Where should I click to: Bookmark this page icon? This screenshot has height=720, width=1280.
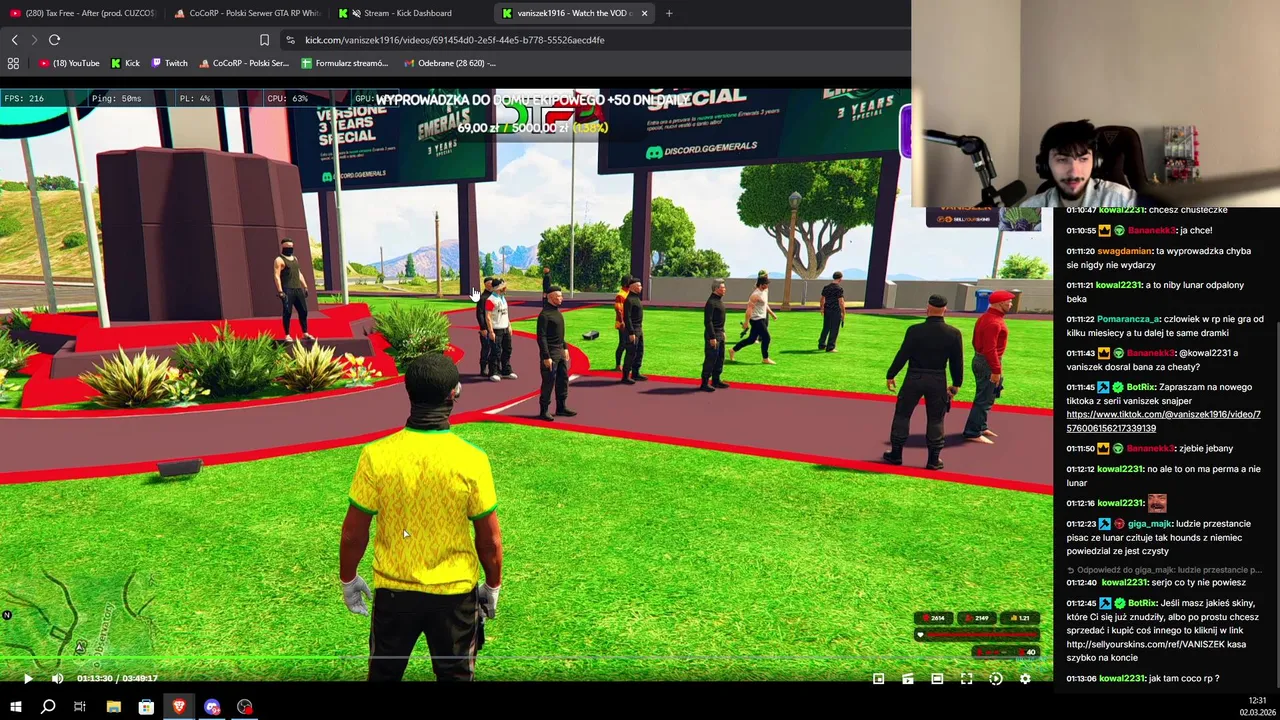point(264,40)
